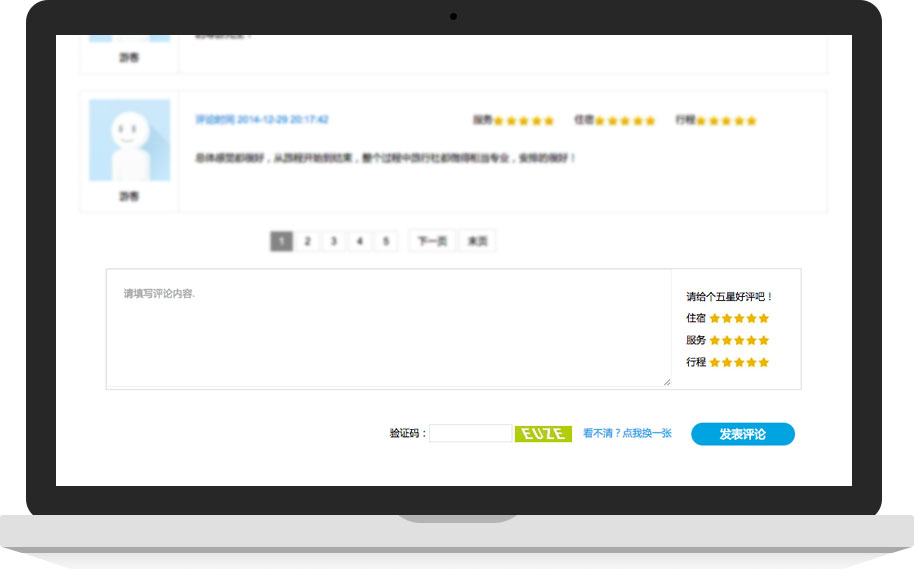Set 住宿 rating to one star
The width and height of the screenshot is (914, 569).
coord(715,318)
